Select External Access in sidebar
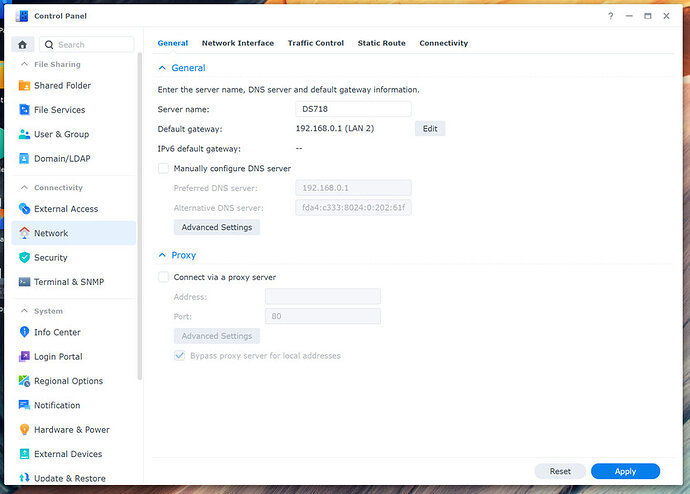The width and height of the screenshot is (690, 494). pos(73,209)
